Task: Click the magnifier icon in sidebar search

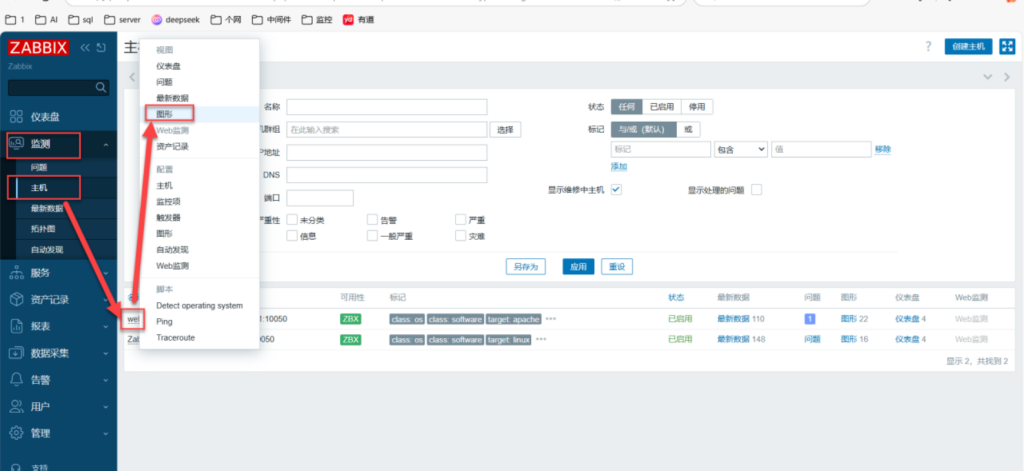Action: pyautogui.click(x=101, y=88)
